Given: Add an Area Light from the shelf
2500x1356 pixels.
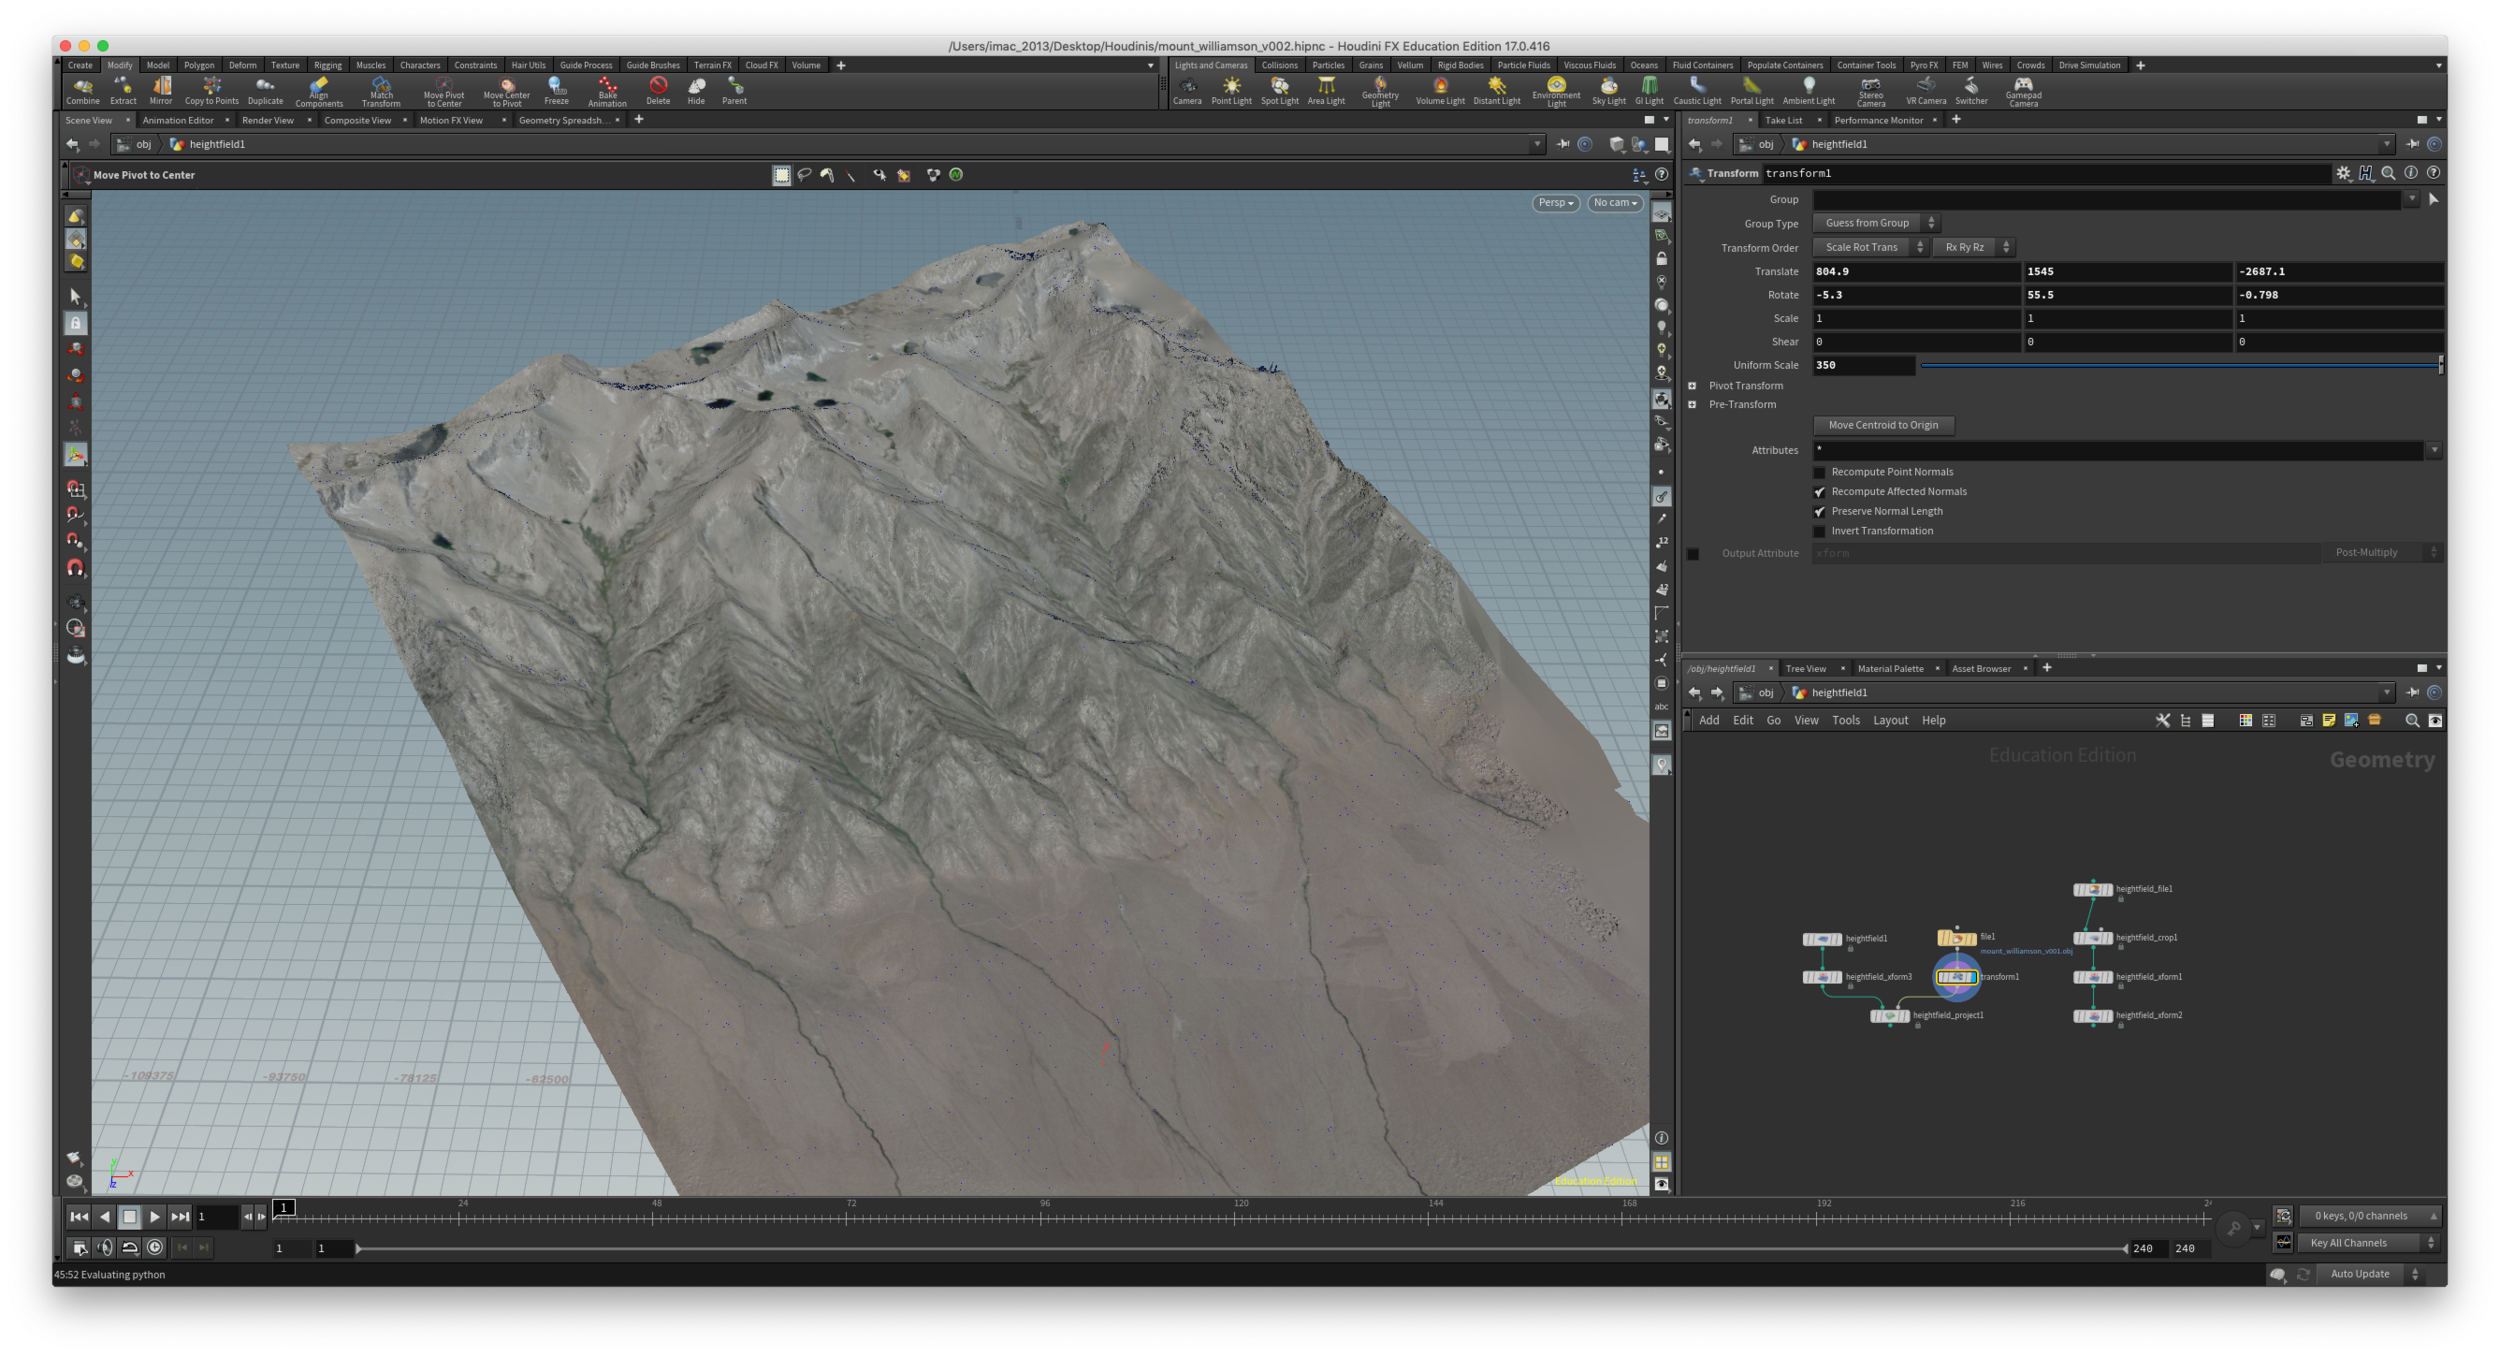Looking at the screenshot, I should (1326, 91).
